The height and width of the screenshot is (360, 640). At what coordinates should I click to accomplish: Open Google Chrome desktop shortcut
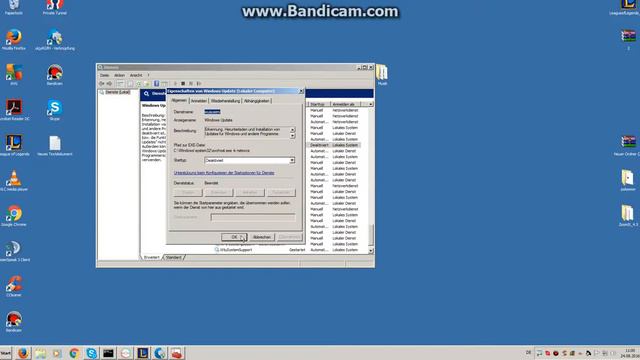14,216
